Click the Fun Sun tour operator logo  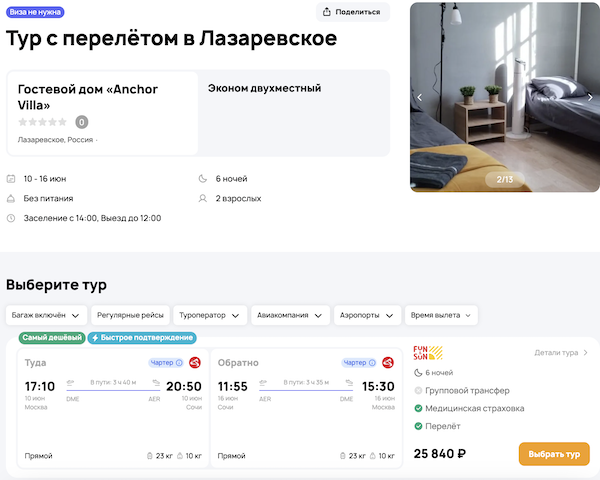pyautogui.click(x=427, y=353)
